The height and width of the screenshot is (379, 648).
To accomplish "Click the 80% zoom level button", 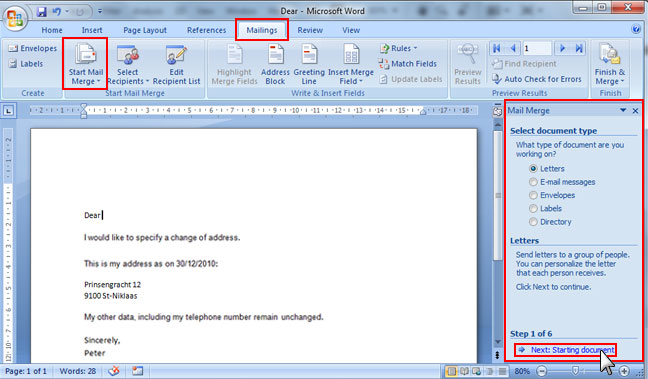I will pos(522,371).
